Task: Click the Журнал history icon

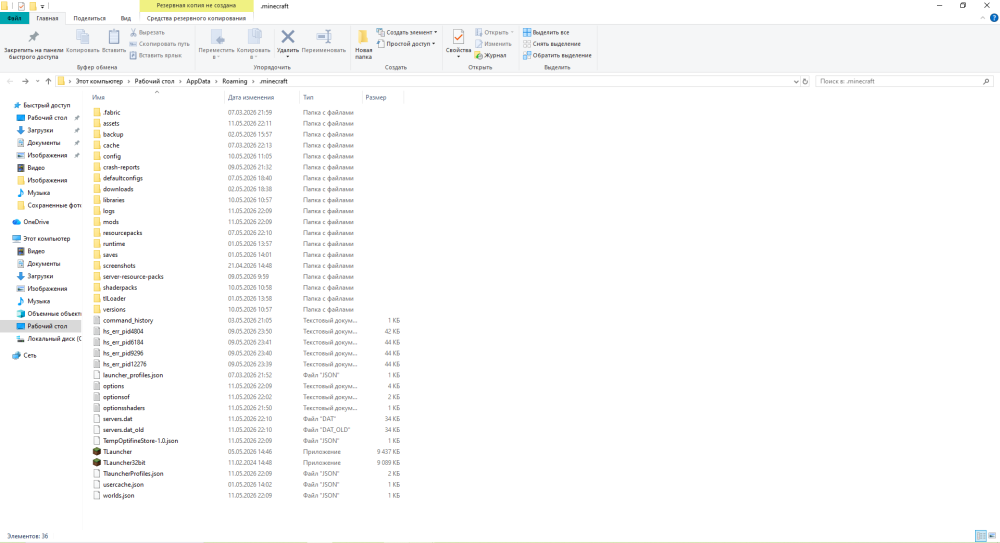Action: coord(490,56)
